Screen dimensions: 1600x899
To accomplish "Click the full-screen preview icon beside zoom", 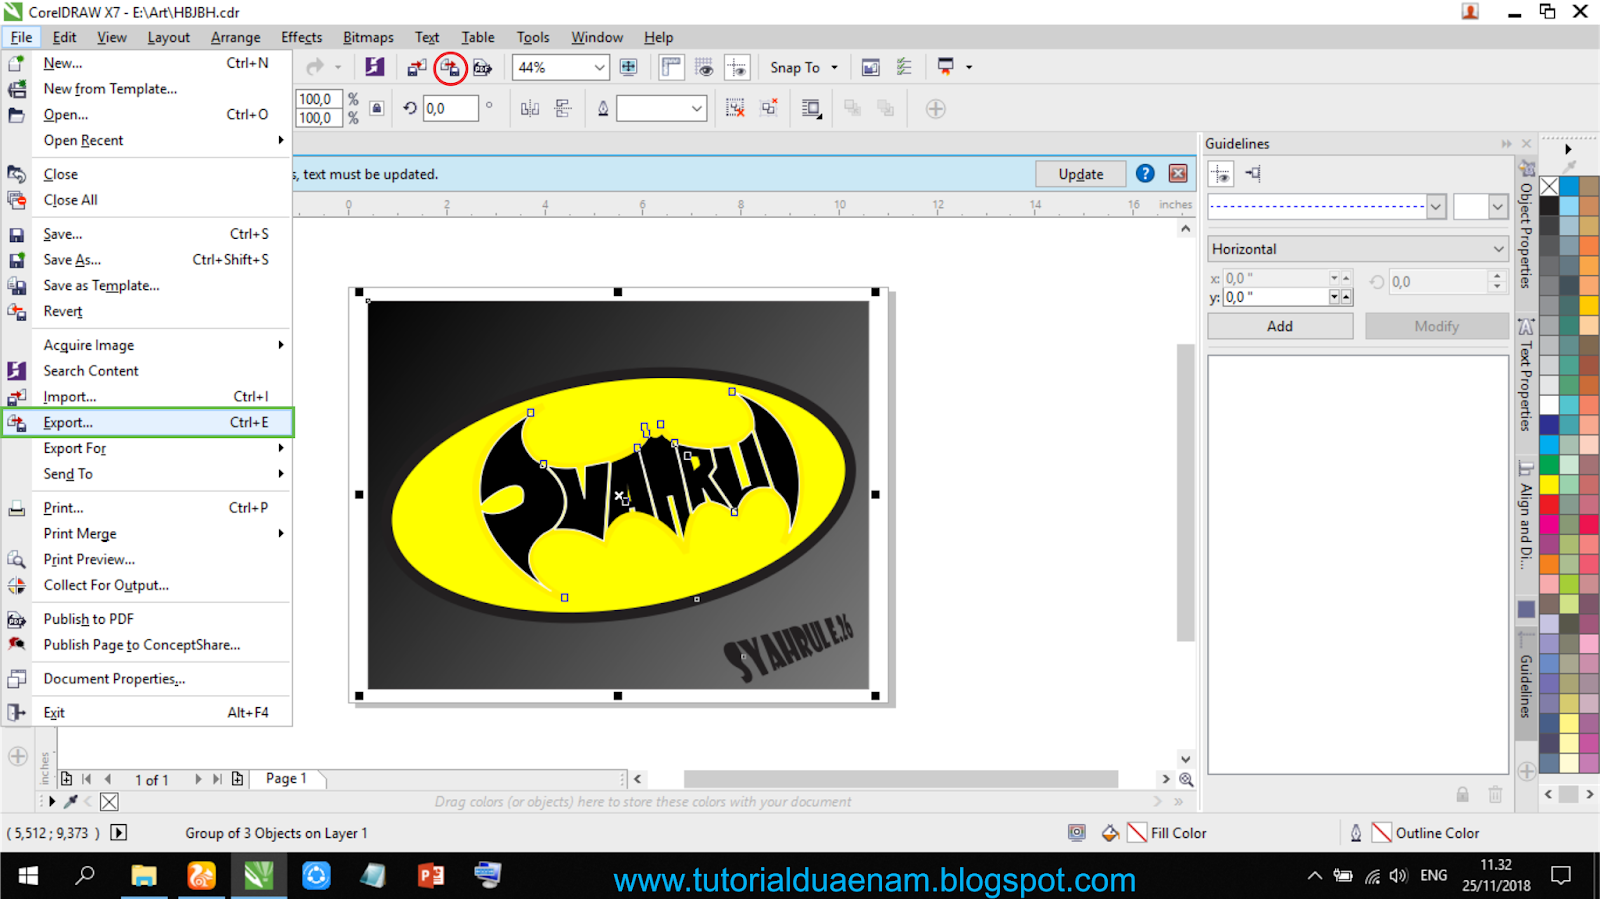I will coord(629,67).
